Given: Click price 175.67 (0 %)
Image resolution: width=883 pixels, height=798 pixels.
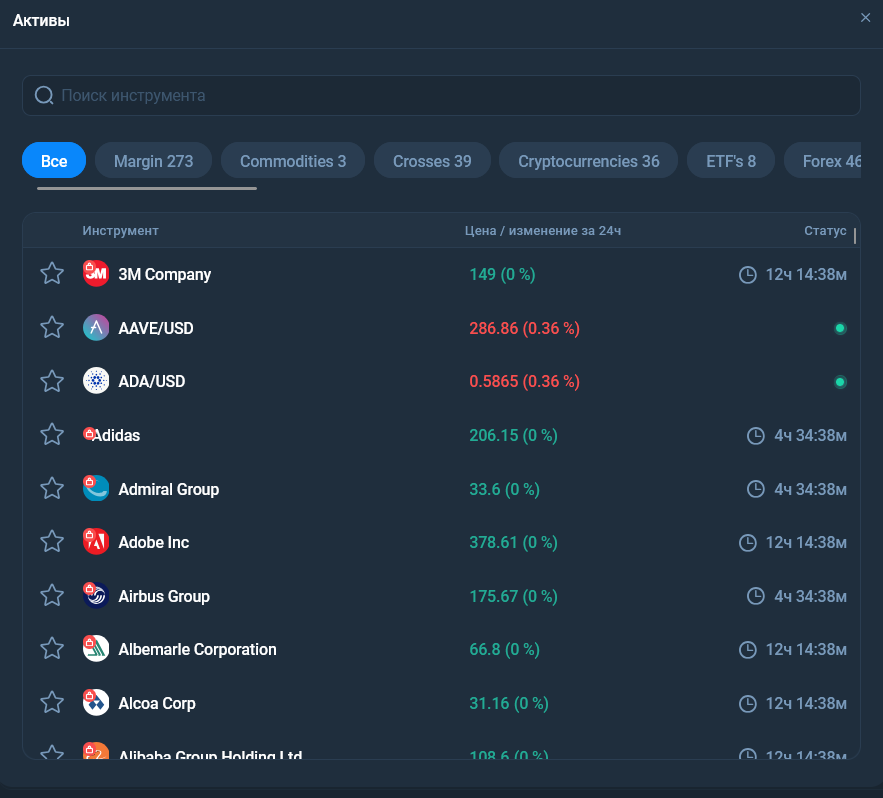Looking at the screenshot, I should point(513,596).
